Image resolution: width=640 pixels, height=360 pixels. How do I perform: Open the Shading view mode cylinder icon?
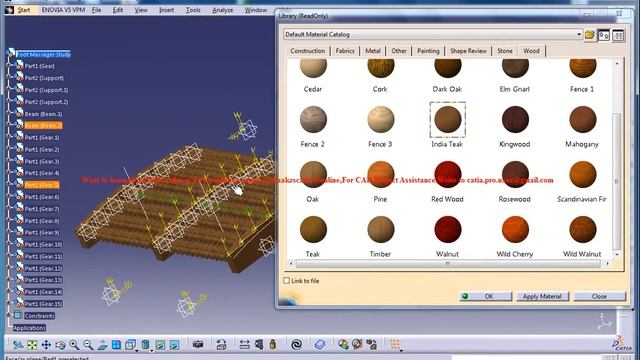(145, 345)
